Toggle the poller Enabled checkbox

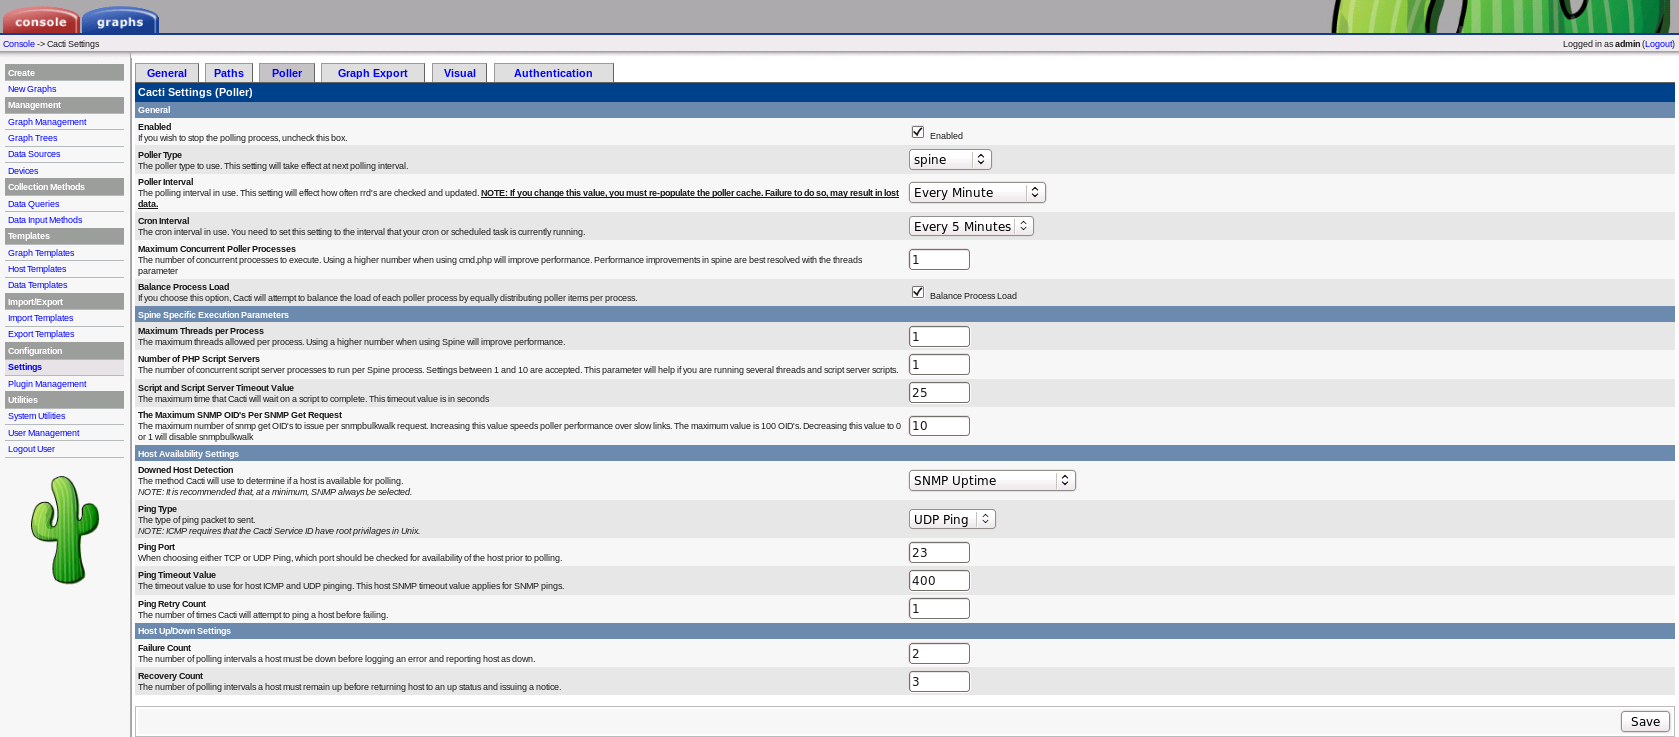coord(918,132)
